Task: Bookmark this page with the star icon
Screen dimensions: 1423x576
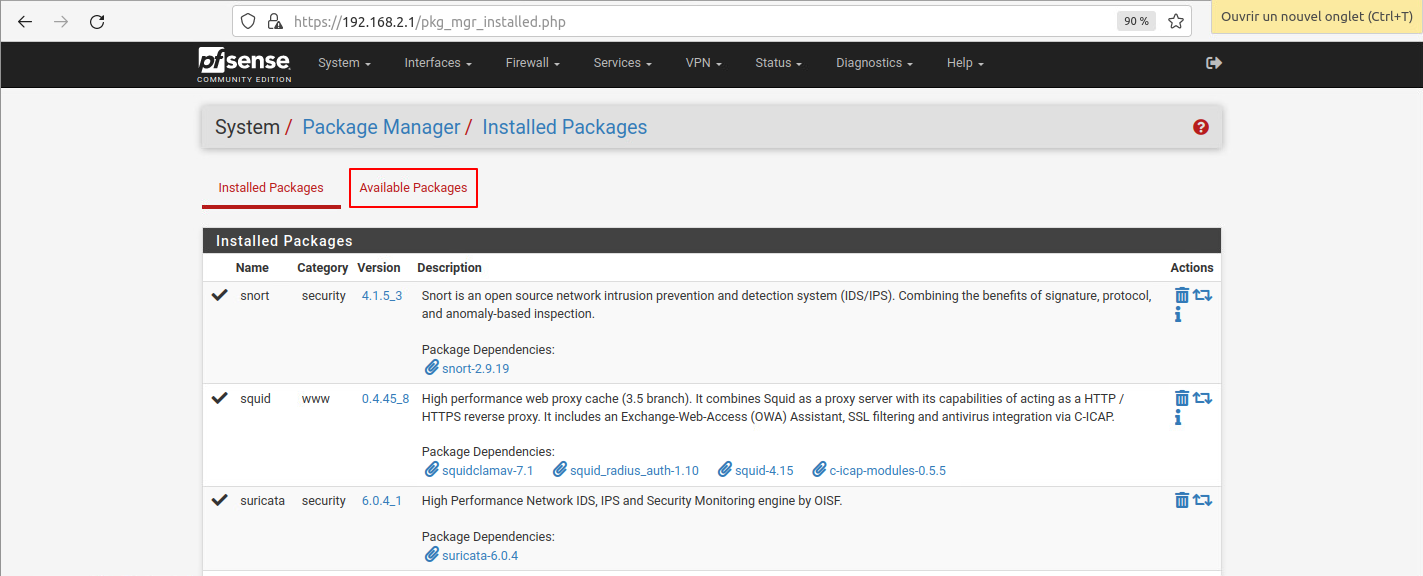Action: 1176,21
